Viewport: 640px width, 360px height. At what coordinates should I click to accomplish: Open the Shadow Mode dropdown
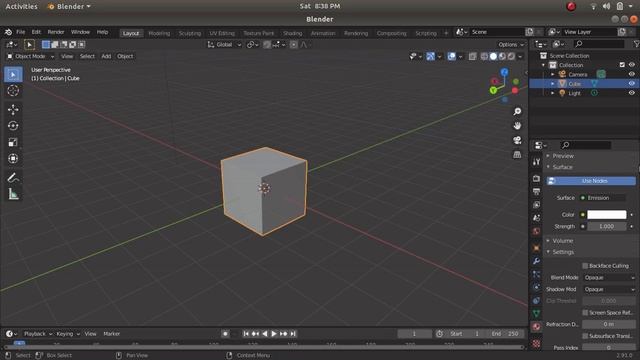pos(609,289)
